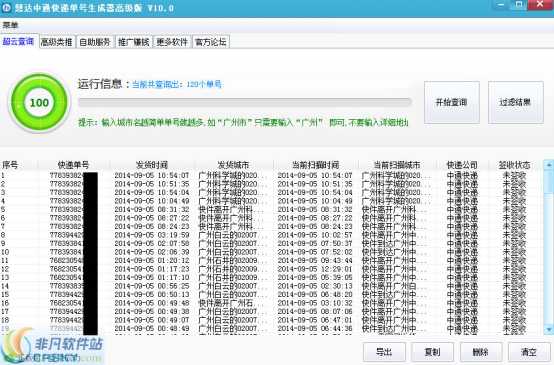Select row 14 ship time 2014-09-05 00:56:25
Image resolution: width=554 pixels, height=365 pixels.
(x=152, y=286)
